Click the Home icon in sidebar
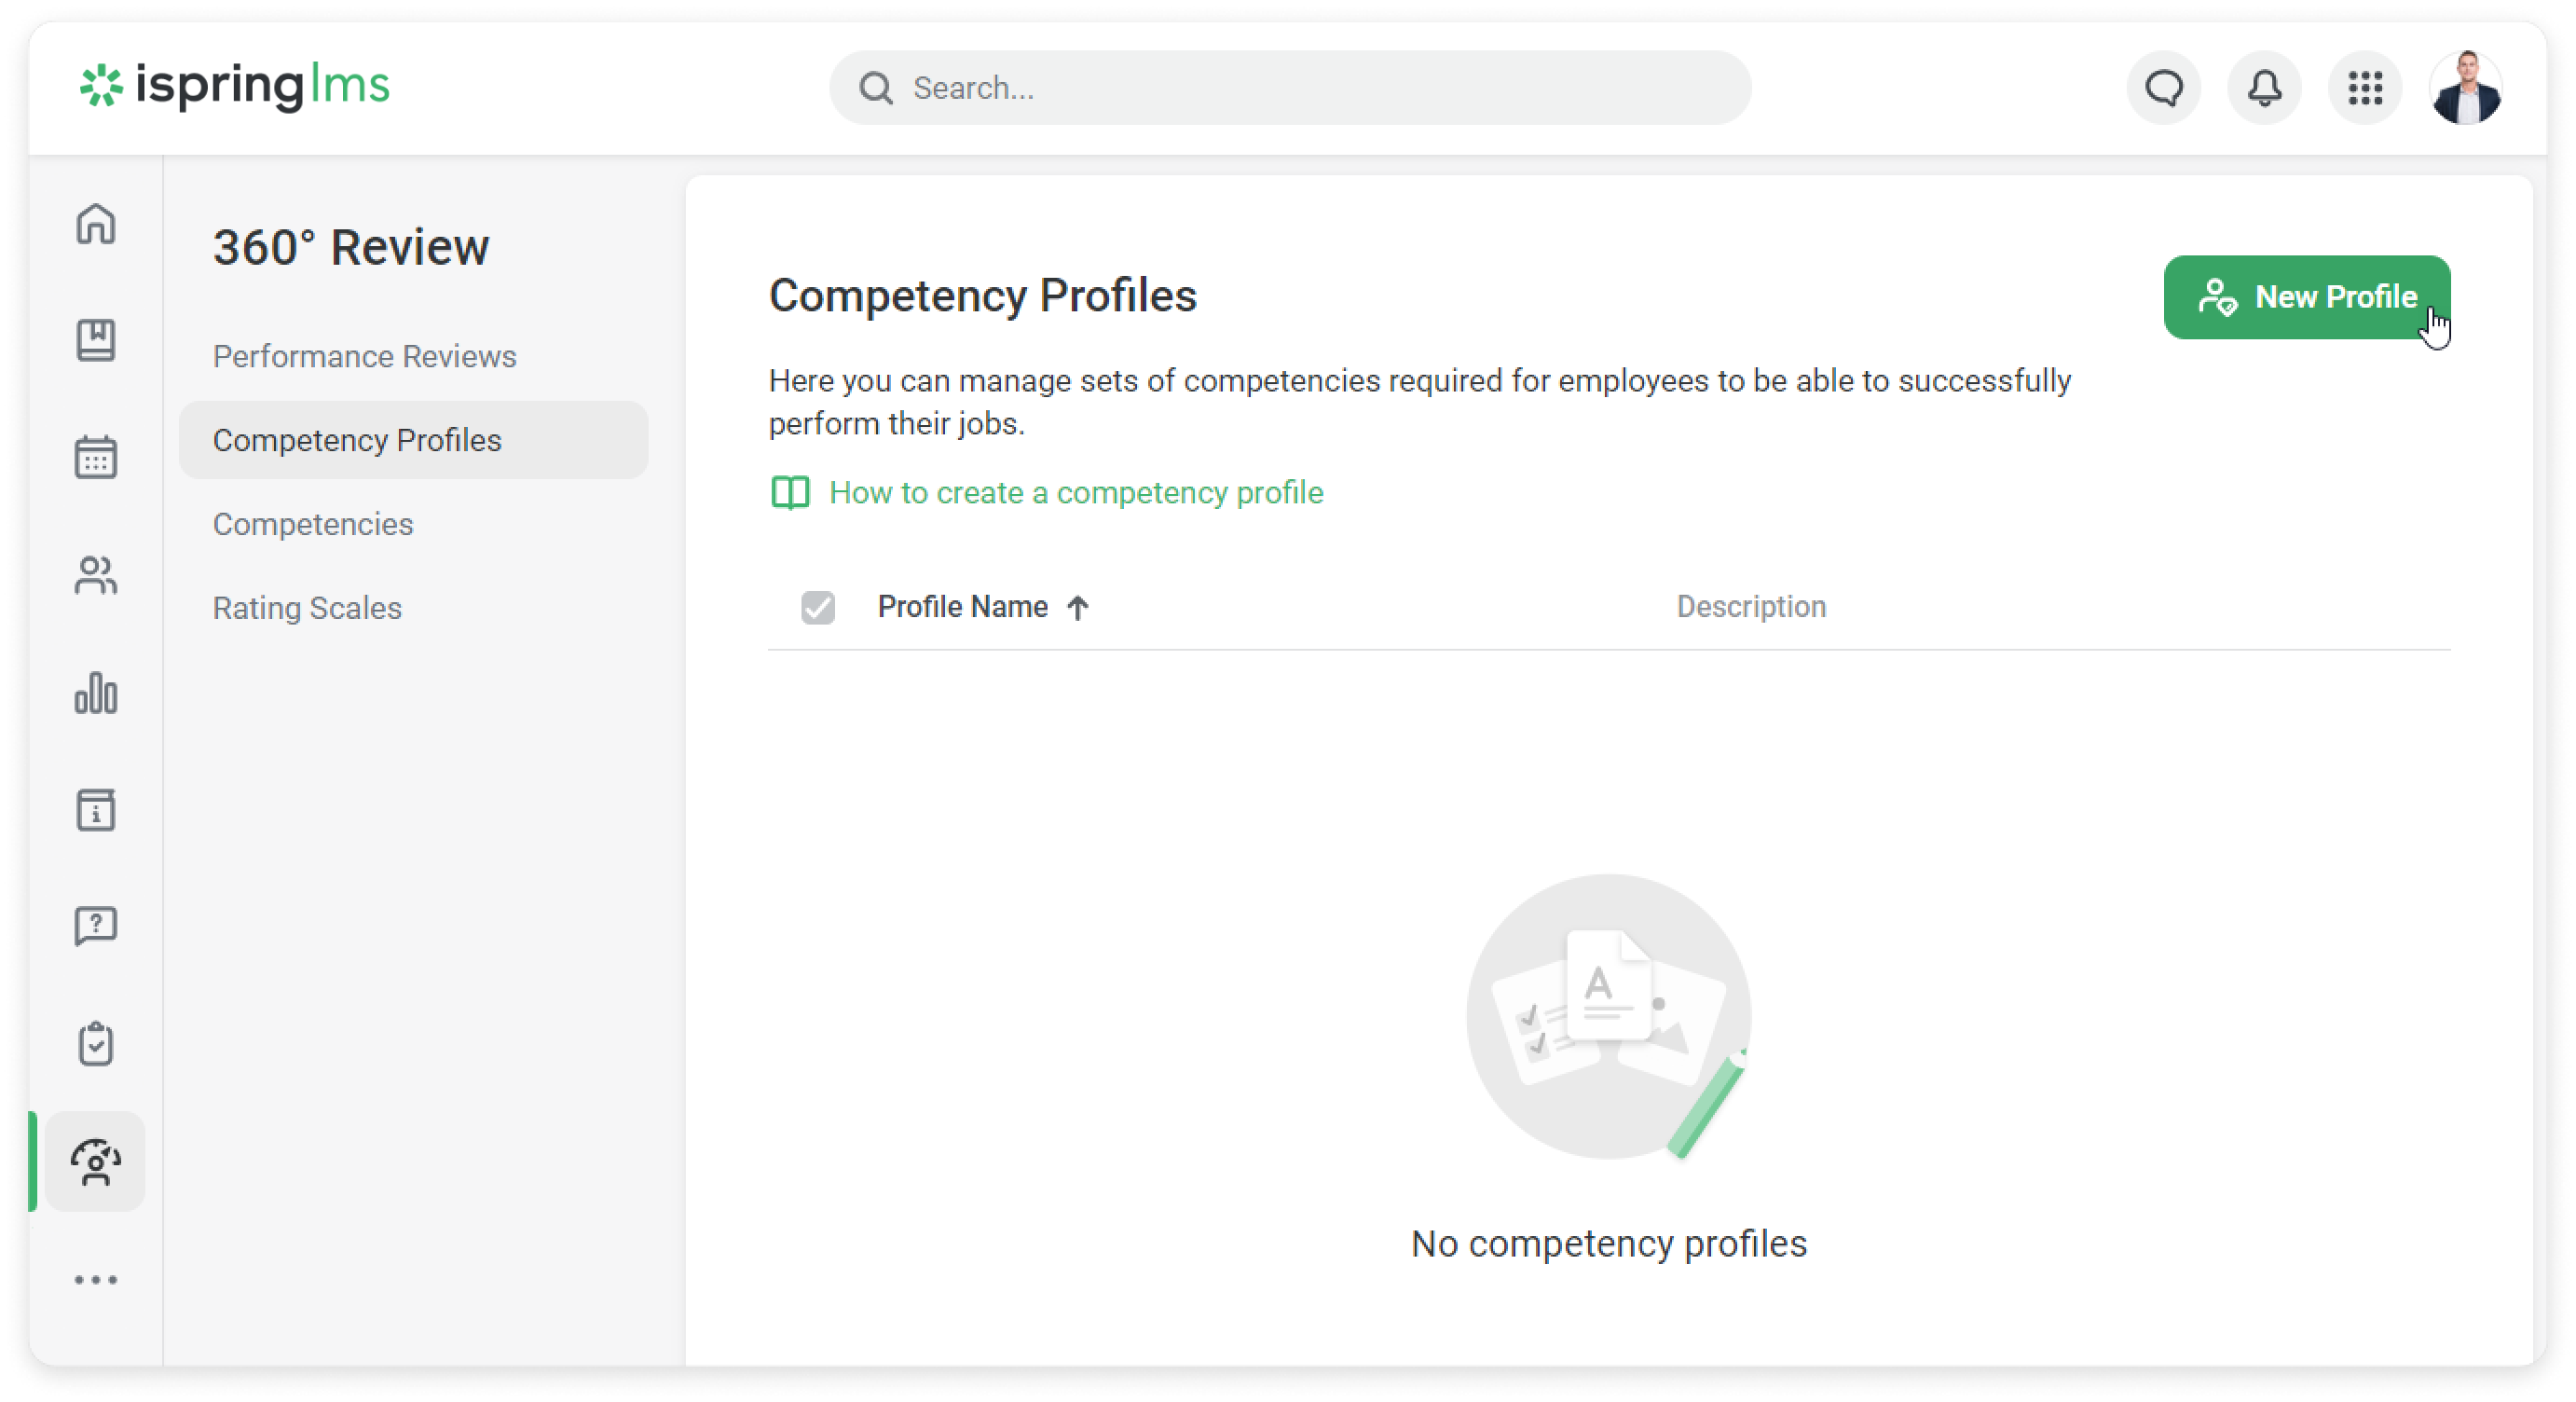The height and width of the screenshot is (1402, 2576). [x=96, y=224]
